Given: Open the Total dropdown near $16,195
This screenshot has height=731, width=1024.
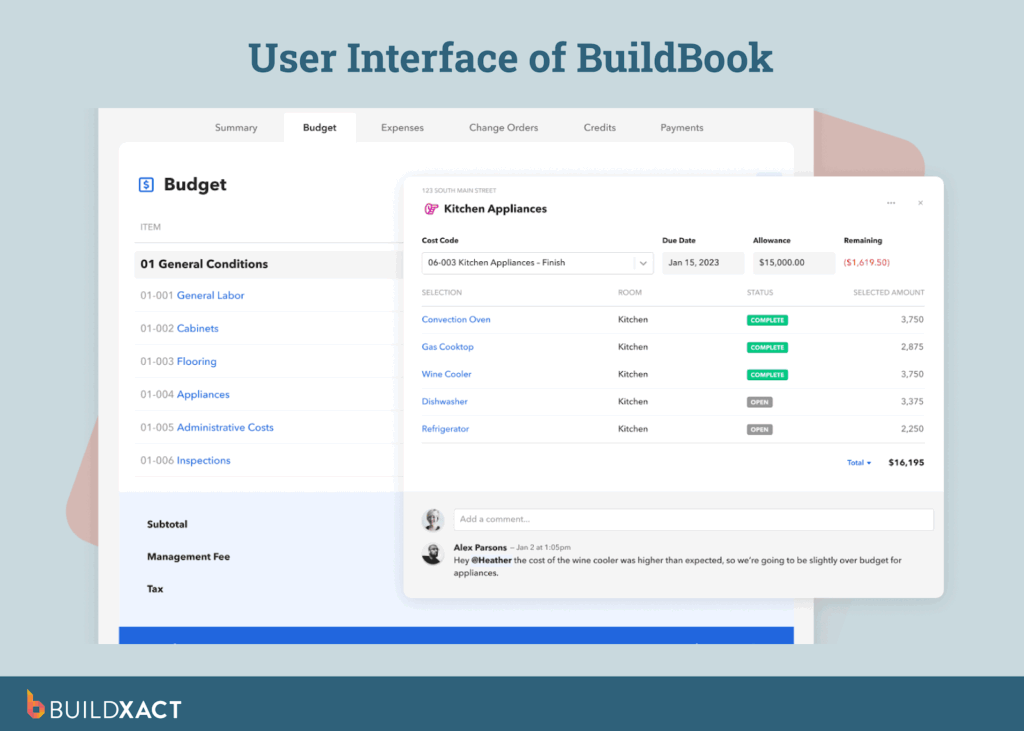Looking at the screenshot, I should click(x=859, y=462).
